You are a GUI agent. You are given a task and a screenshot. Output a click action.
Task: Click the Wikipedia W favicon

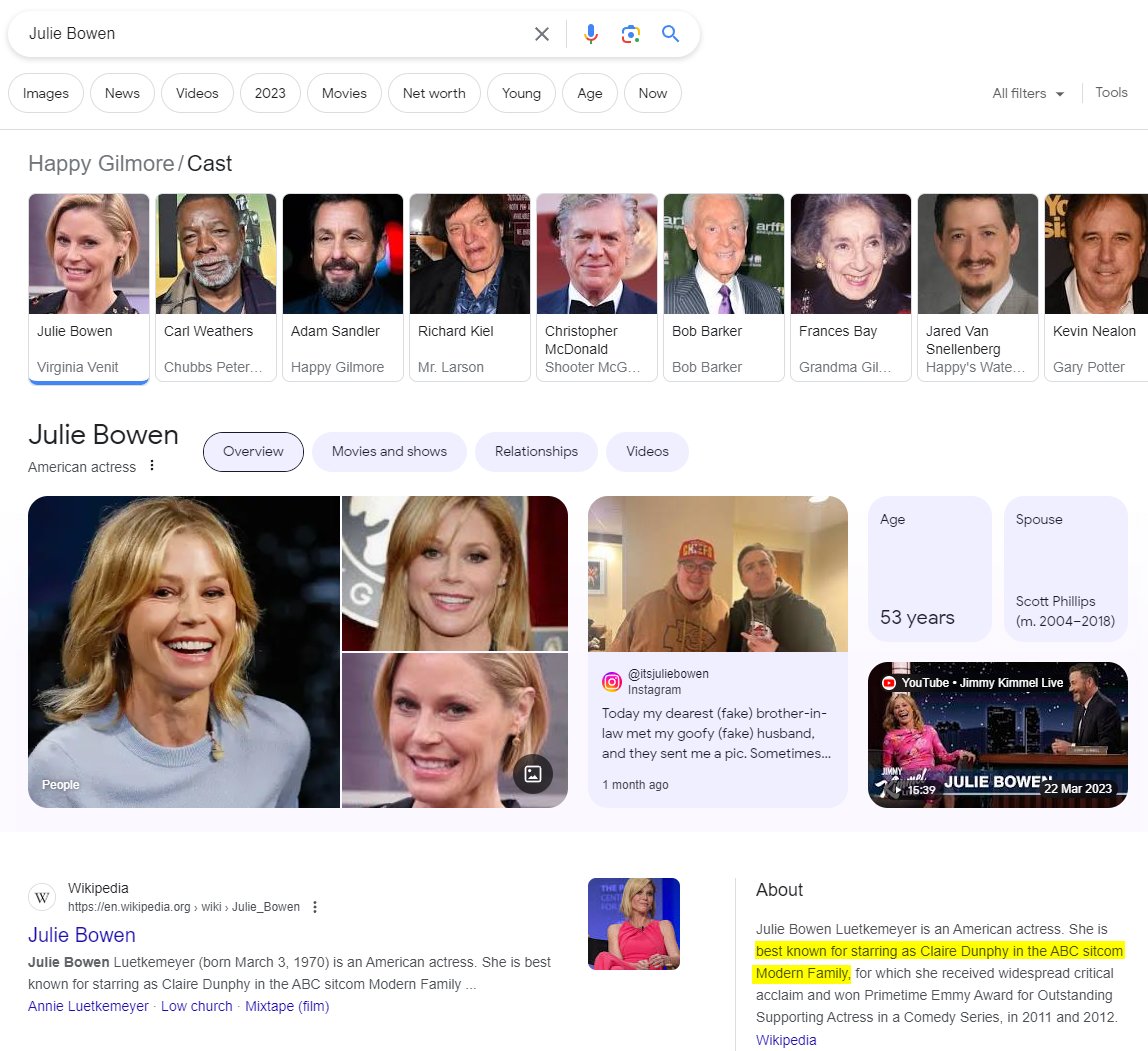(42, 897)
